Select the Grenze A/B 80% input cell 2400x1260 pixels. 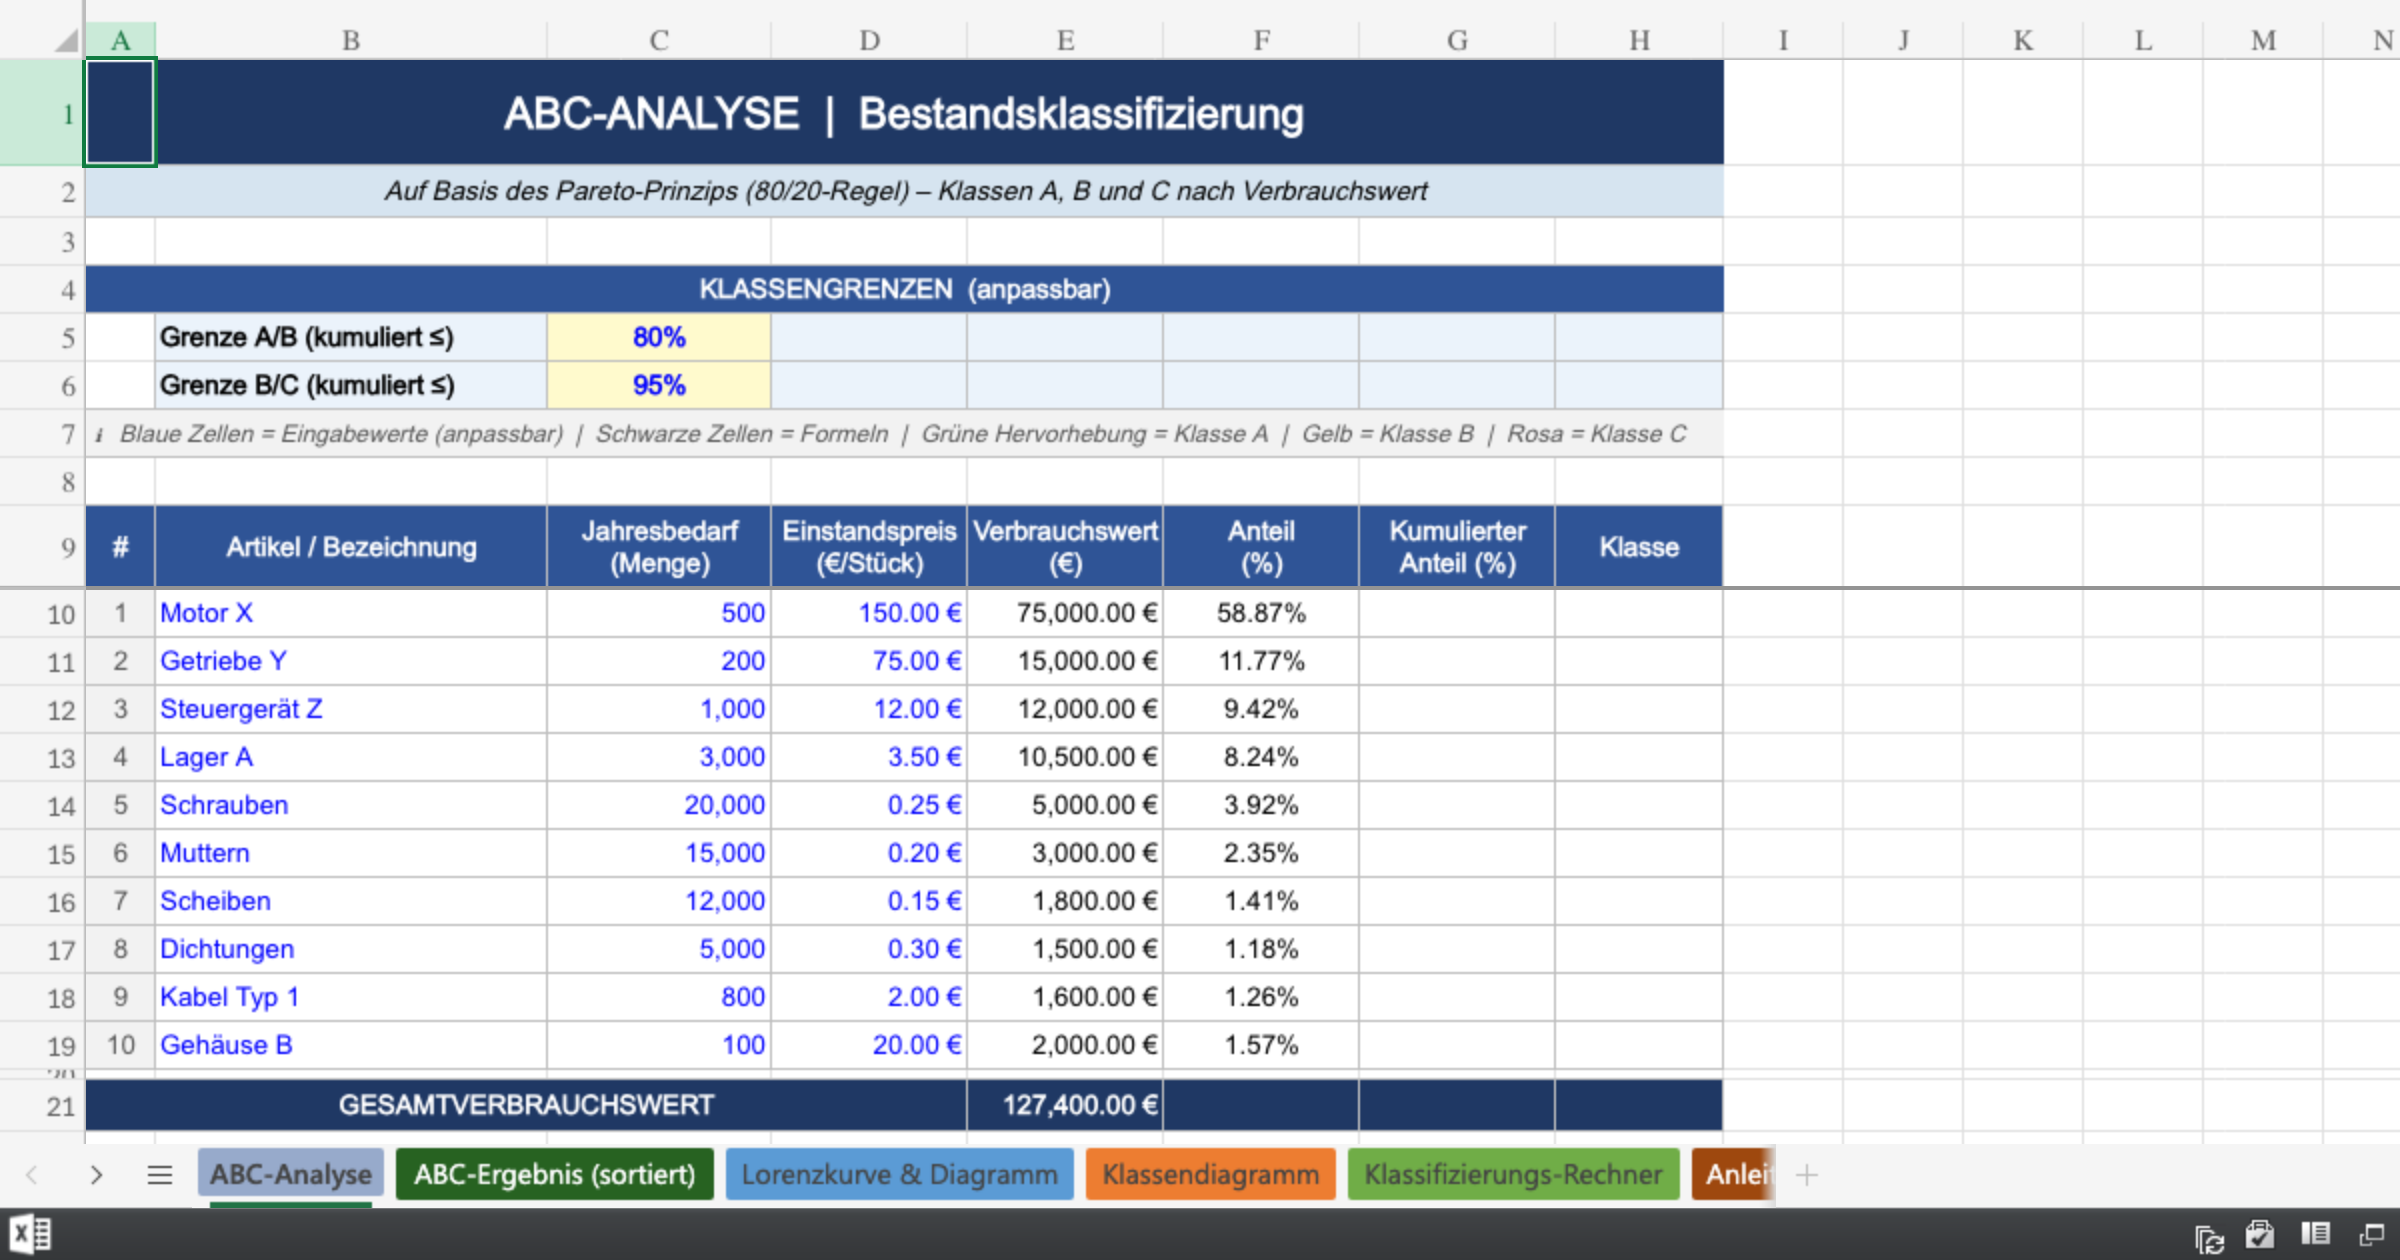coord(659,337)
